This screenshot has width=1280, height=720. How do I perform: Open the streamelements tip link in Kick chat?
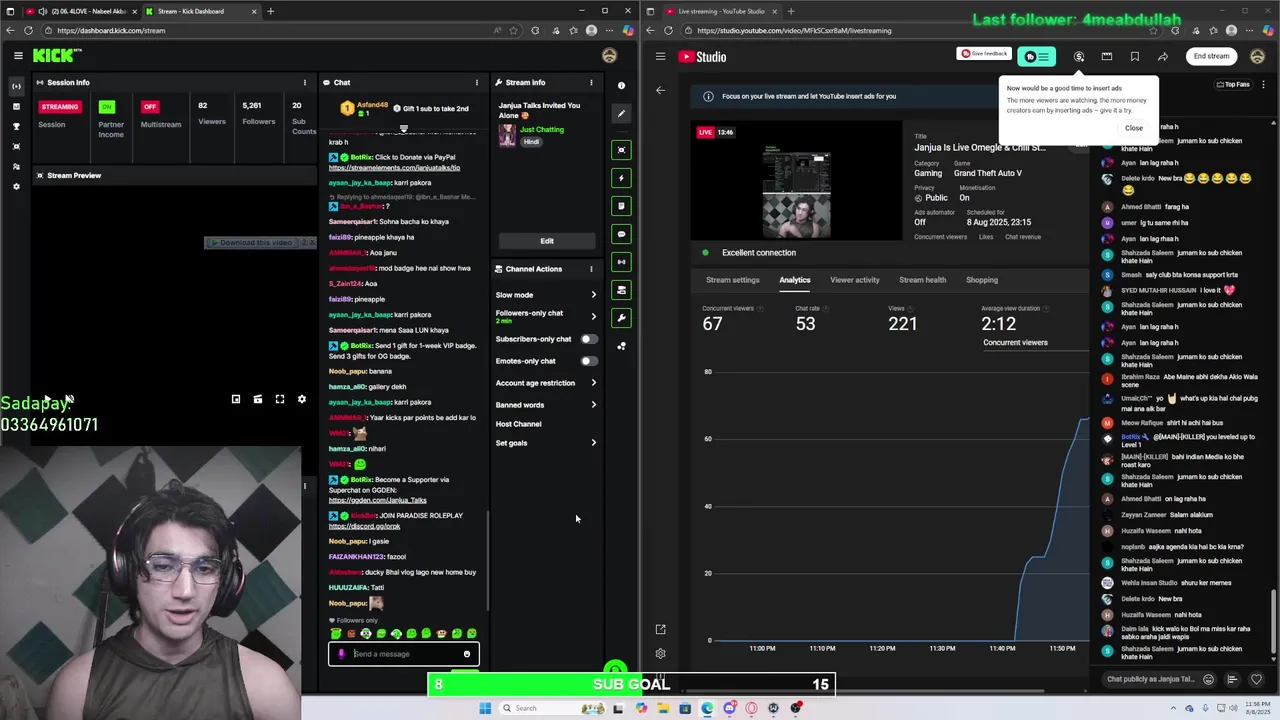394,168
